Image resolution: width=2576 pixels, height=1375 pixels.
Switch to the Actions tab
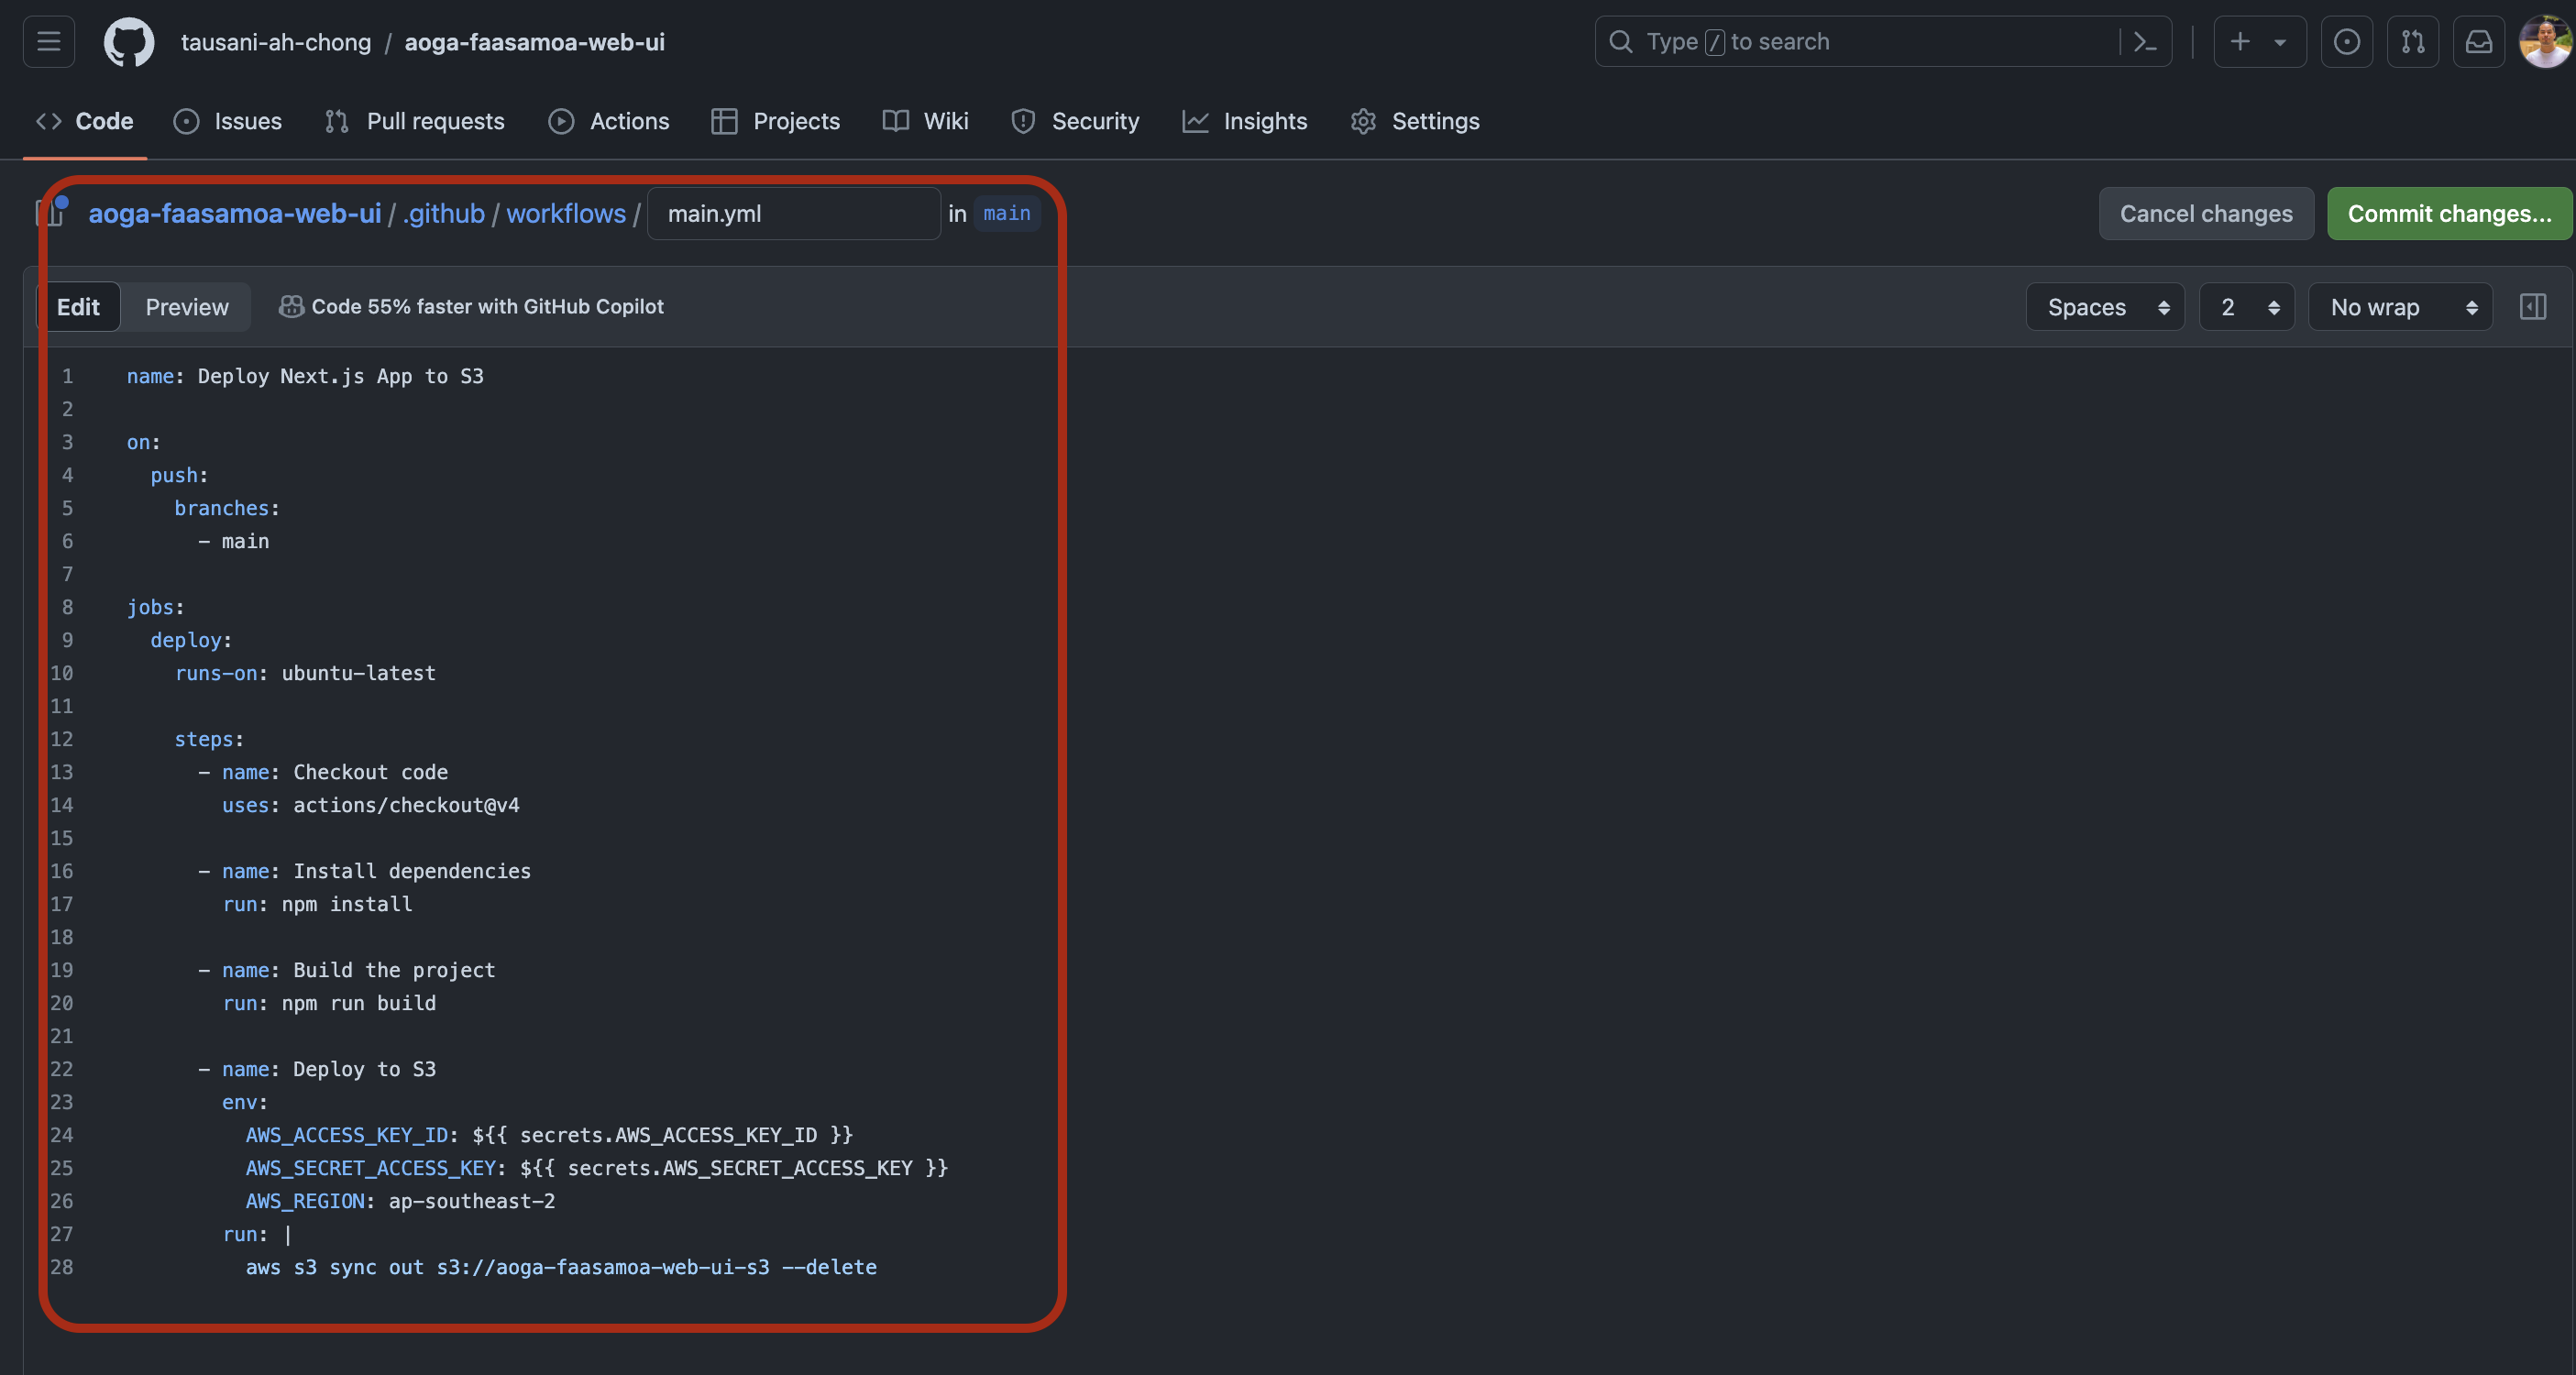click(609, 120)
